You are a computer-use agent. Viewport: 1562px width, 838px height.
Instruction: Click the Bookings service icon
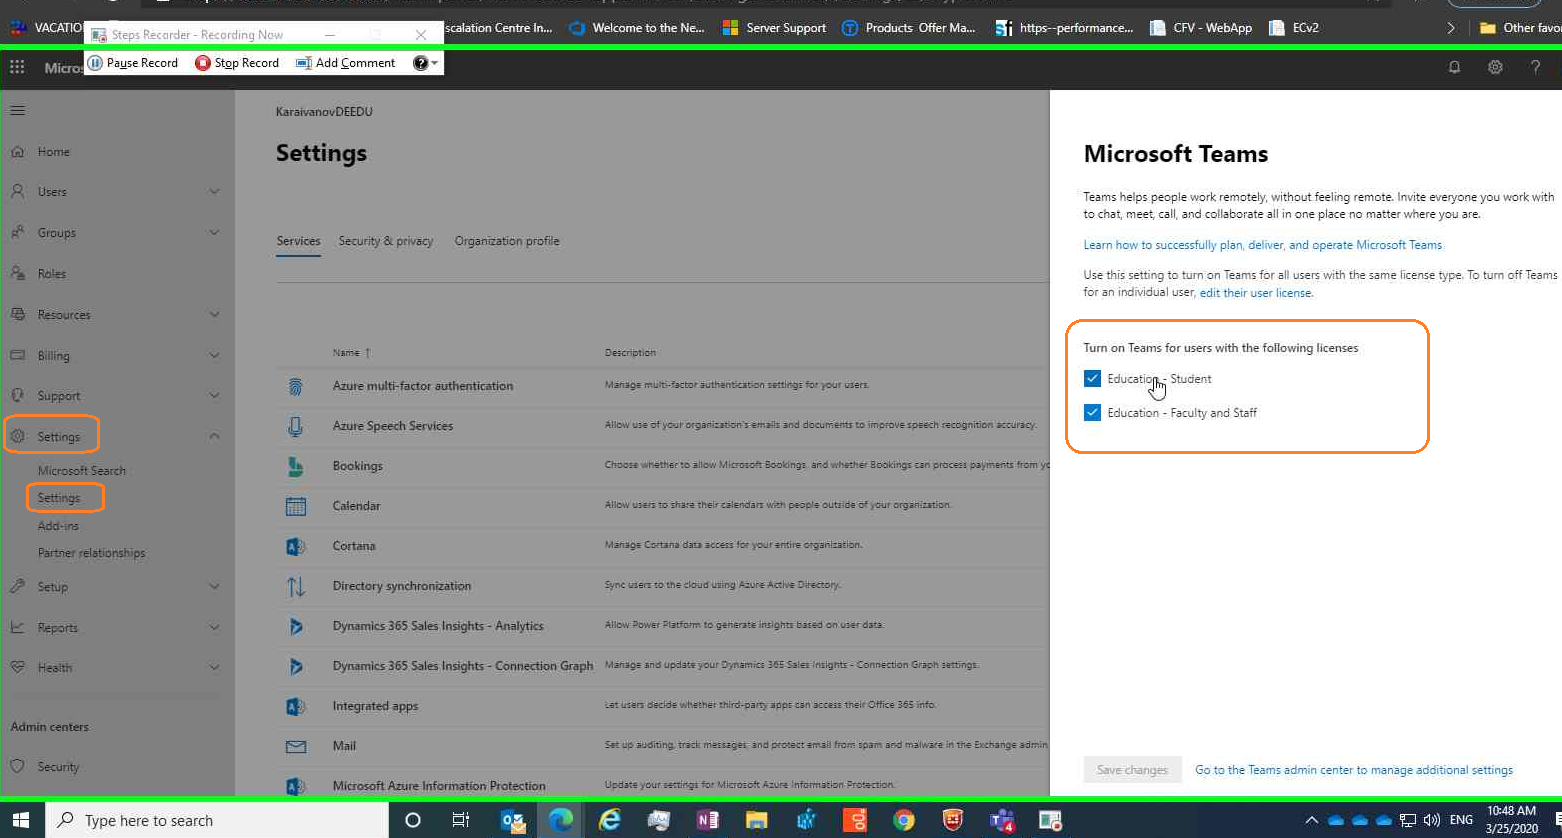tap(295, 466)
